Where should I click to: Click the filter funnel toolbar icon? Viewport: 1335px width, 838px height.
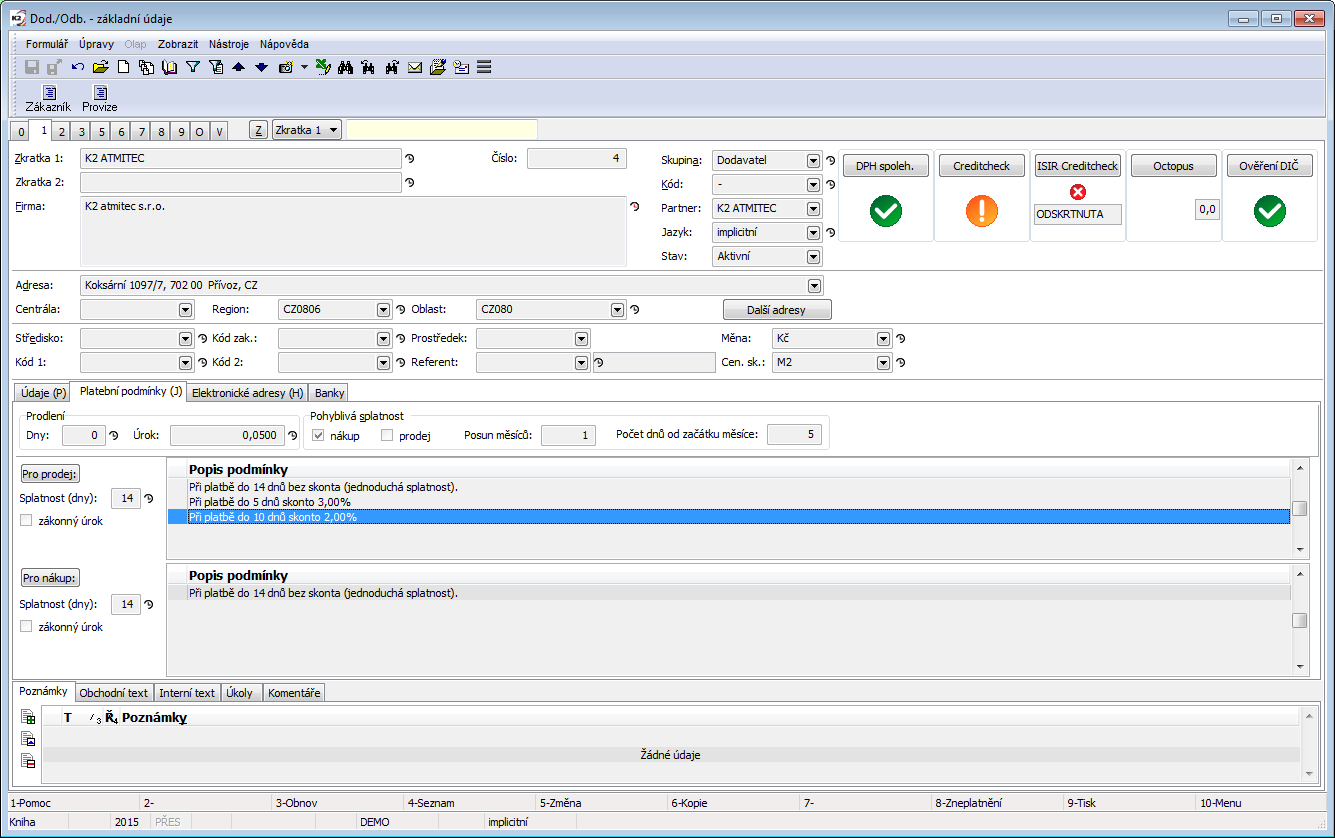pyautogui.click(x=193, y=68)
